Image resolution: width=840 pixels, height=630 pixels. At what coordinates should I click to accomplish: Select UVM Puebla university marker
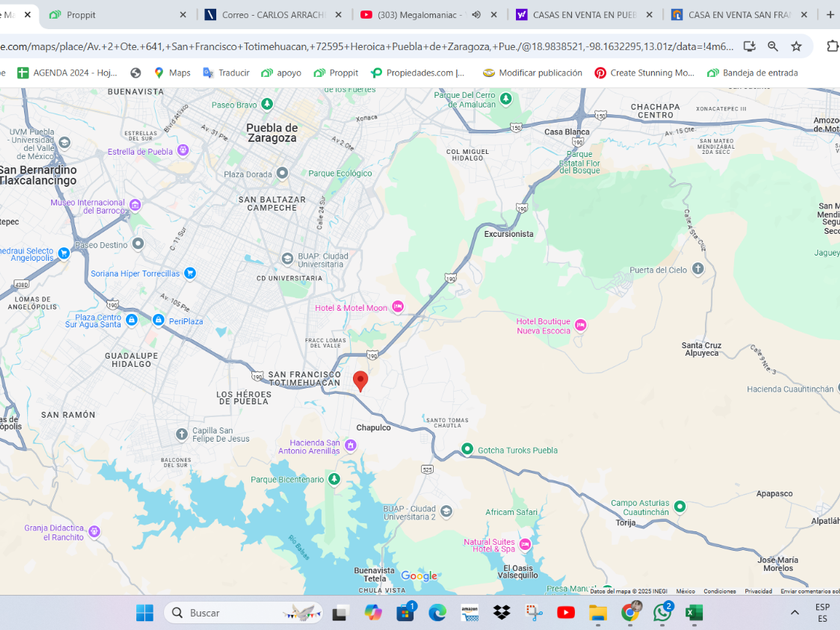(65, 142)
